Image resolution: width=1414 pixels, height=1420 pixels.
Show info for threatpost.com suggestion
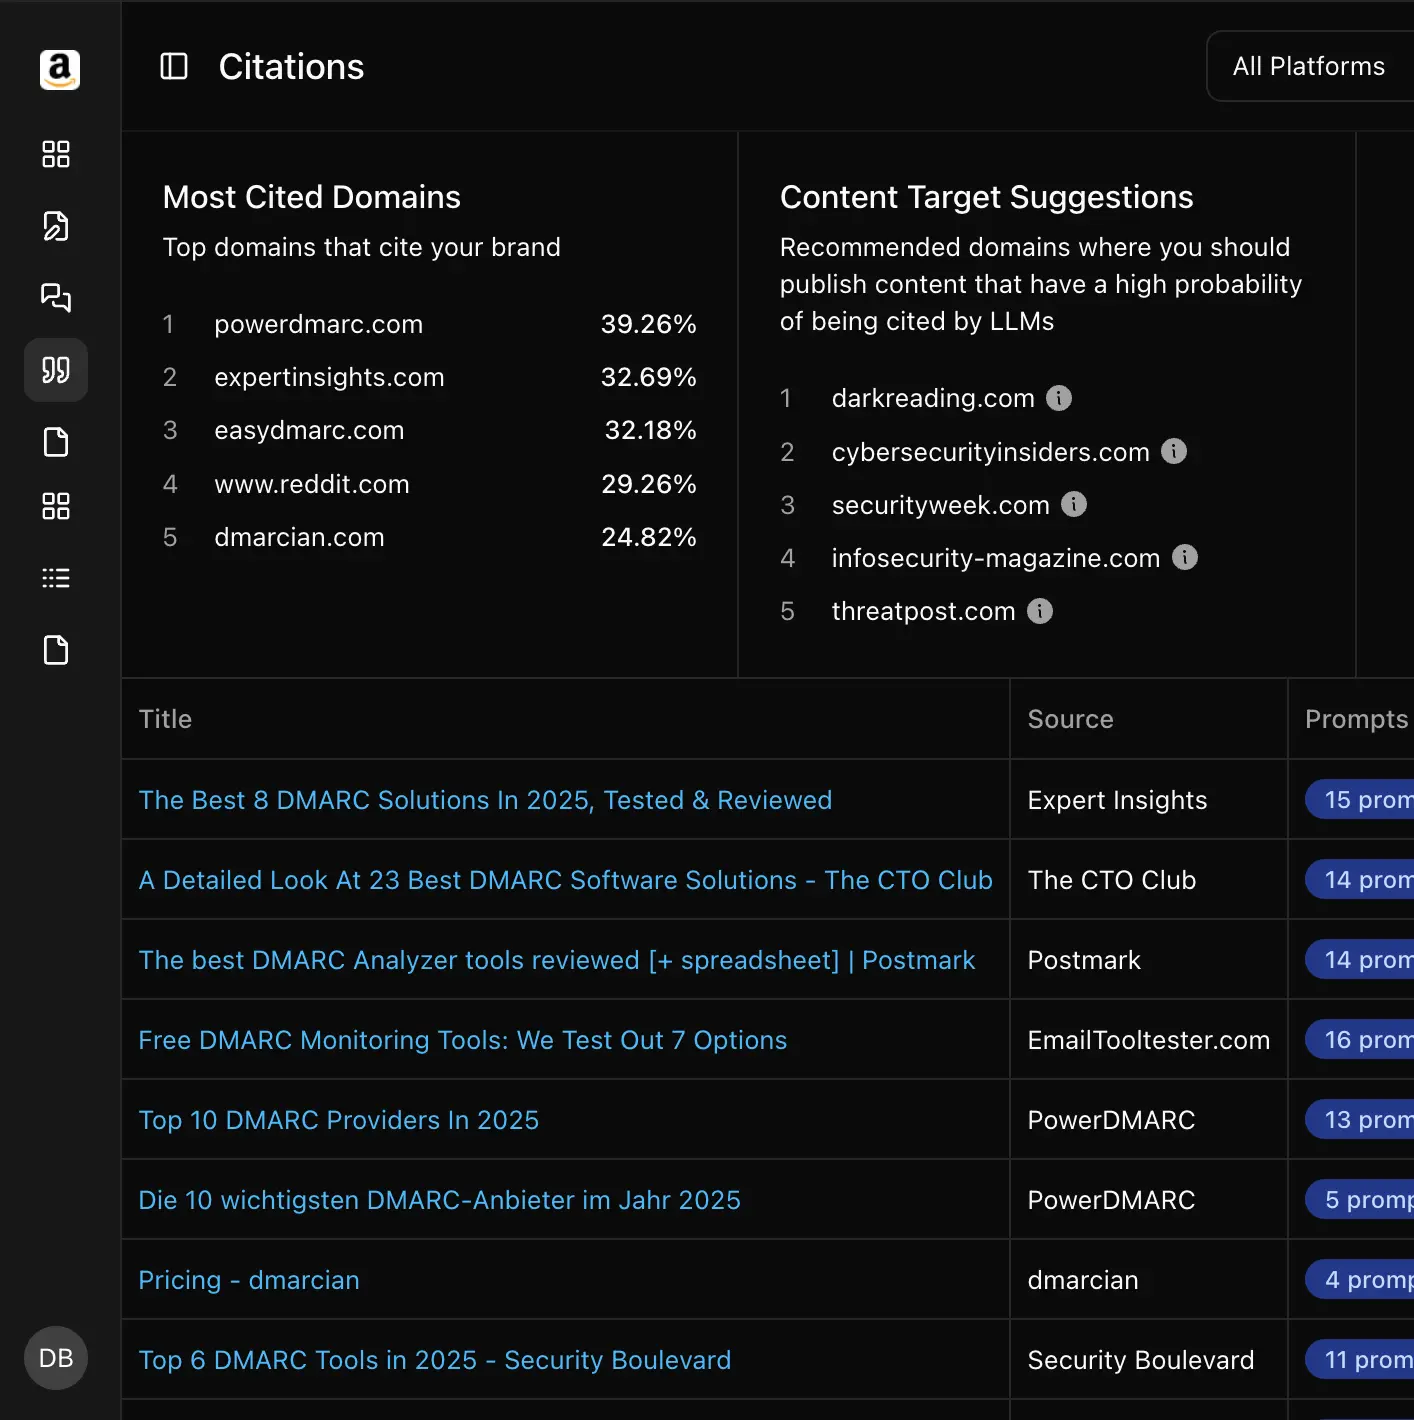(x=1040, y=611)
